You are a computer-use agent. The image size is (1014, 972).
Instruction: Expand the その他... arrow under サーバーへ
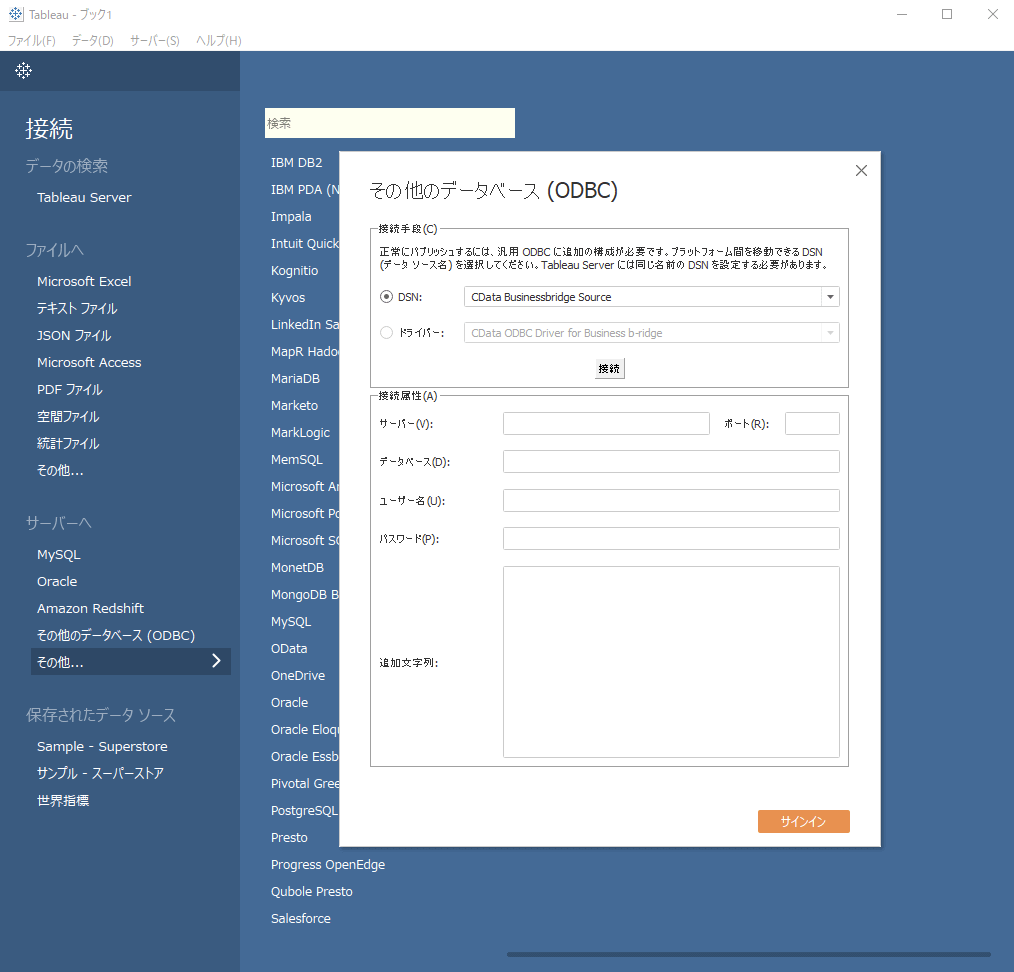[217, 661]
